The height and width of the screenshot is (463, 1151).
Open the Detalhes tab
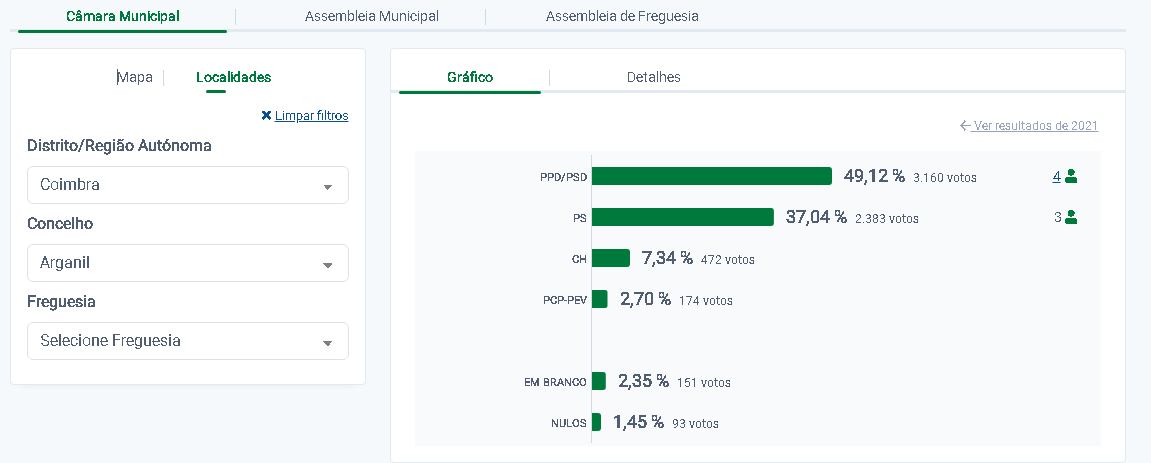click(653, 77)
